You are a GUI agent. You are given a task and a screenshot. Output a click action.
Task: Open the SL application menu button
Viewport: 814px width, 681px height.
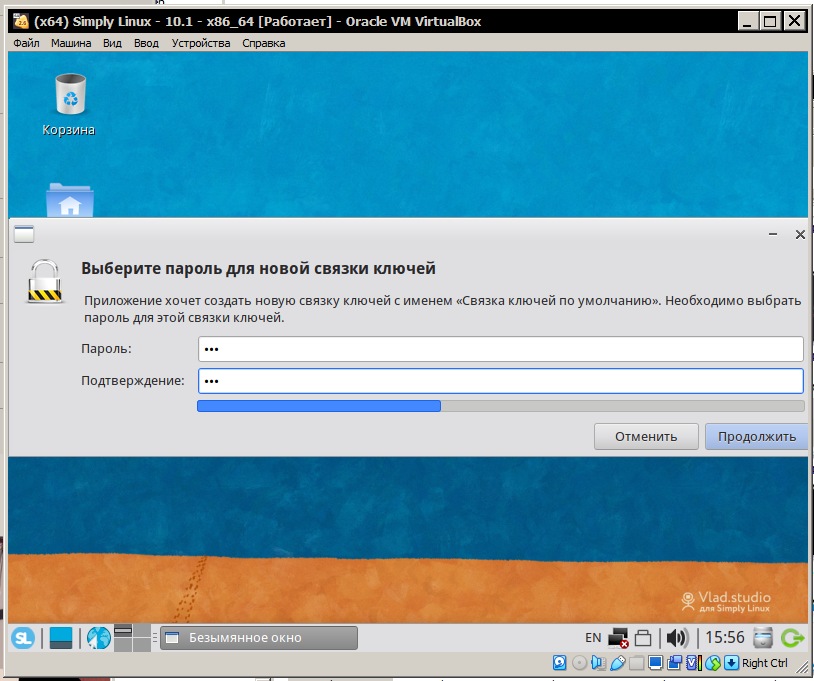pyautogui.click(x=23, y=638)
